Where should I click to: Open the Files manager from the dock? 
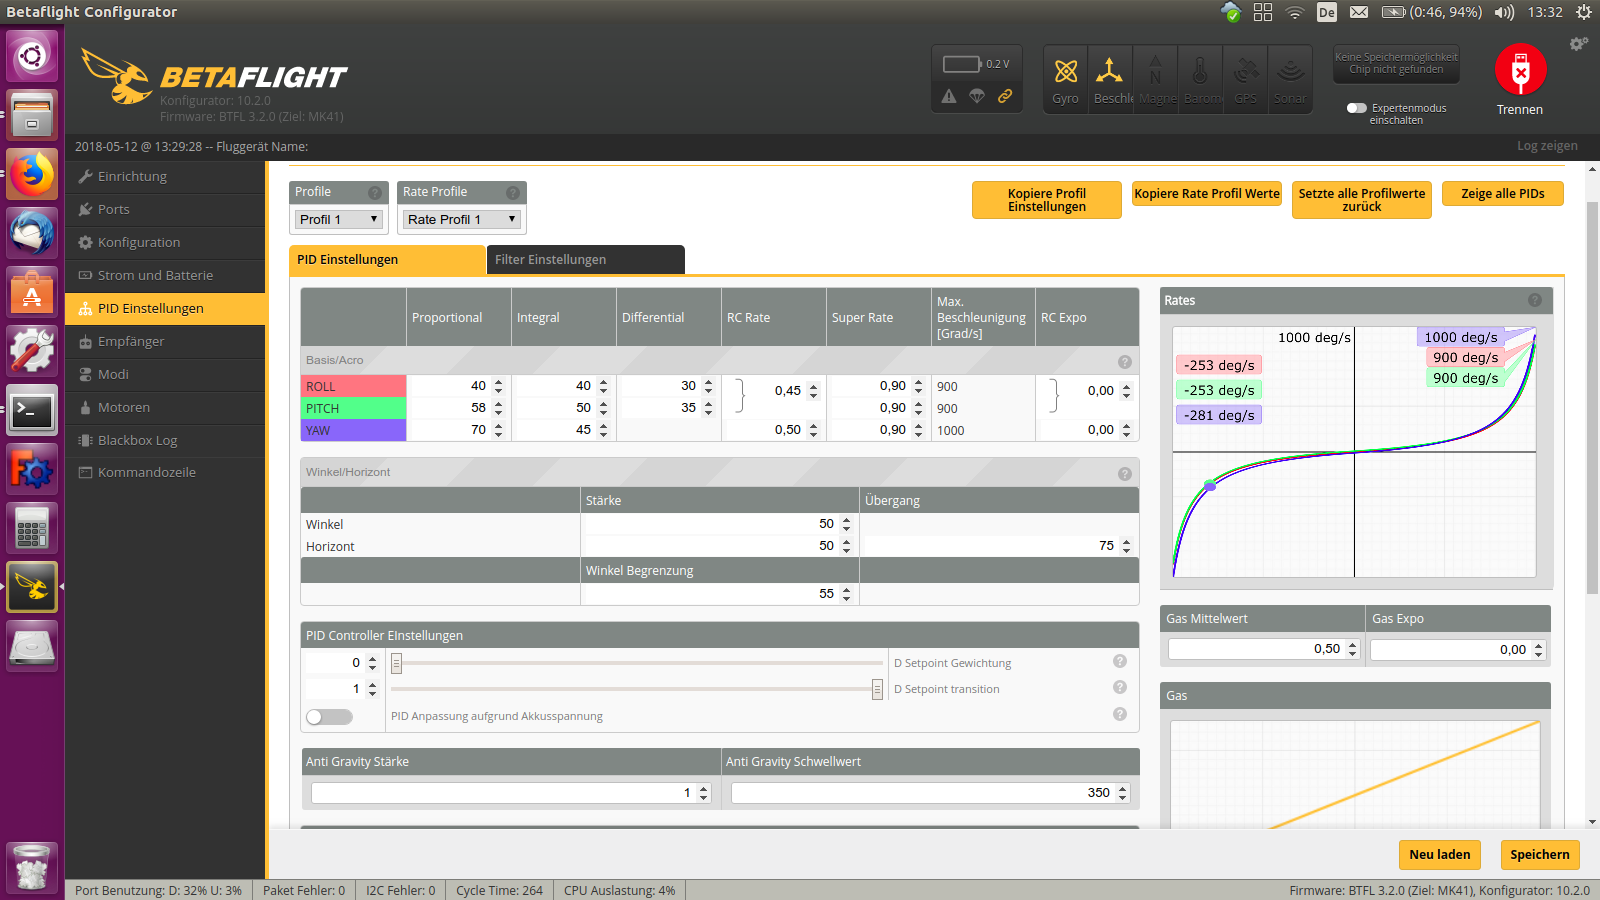click(x=32, y=115)
